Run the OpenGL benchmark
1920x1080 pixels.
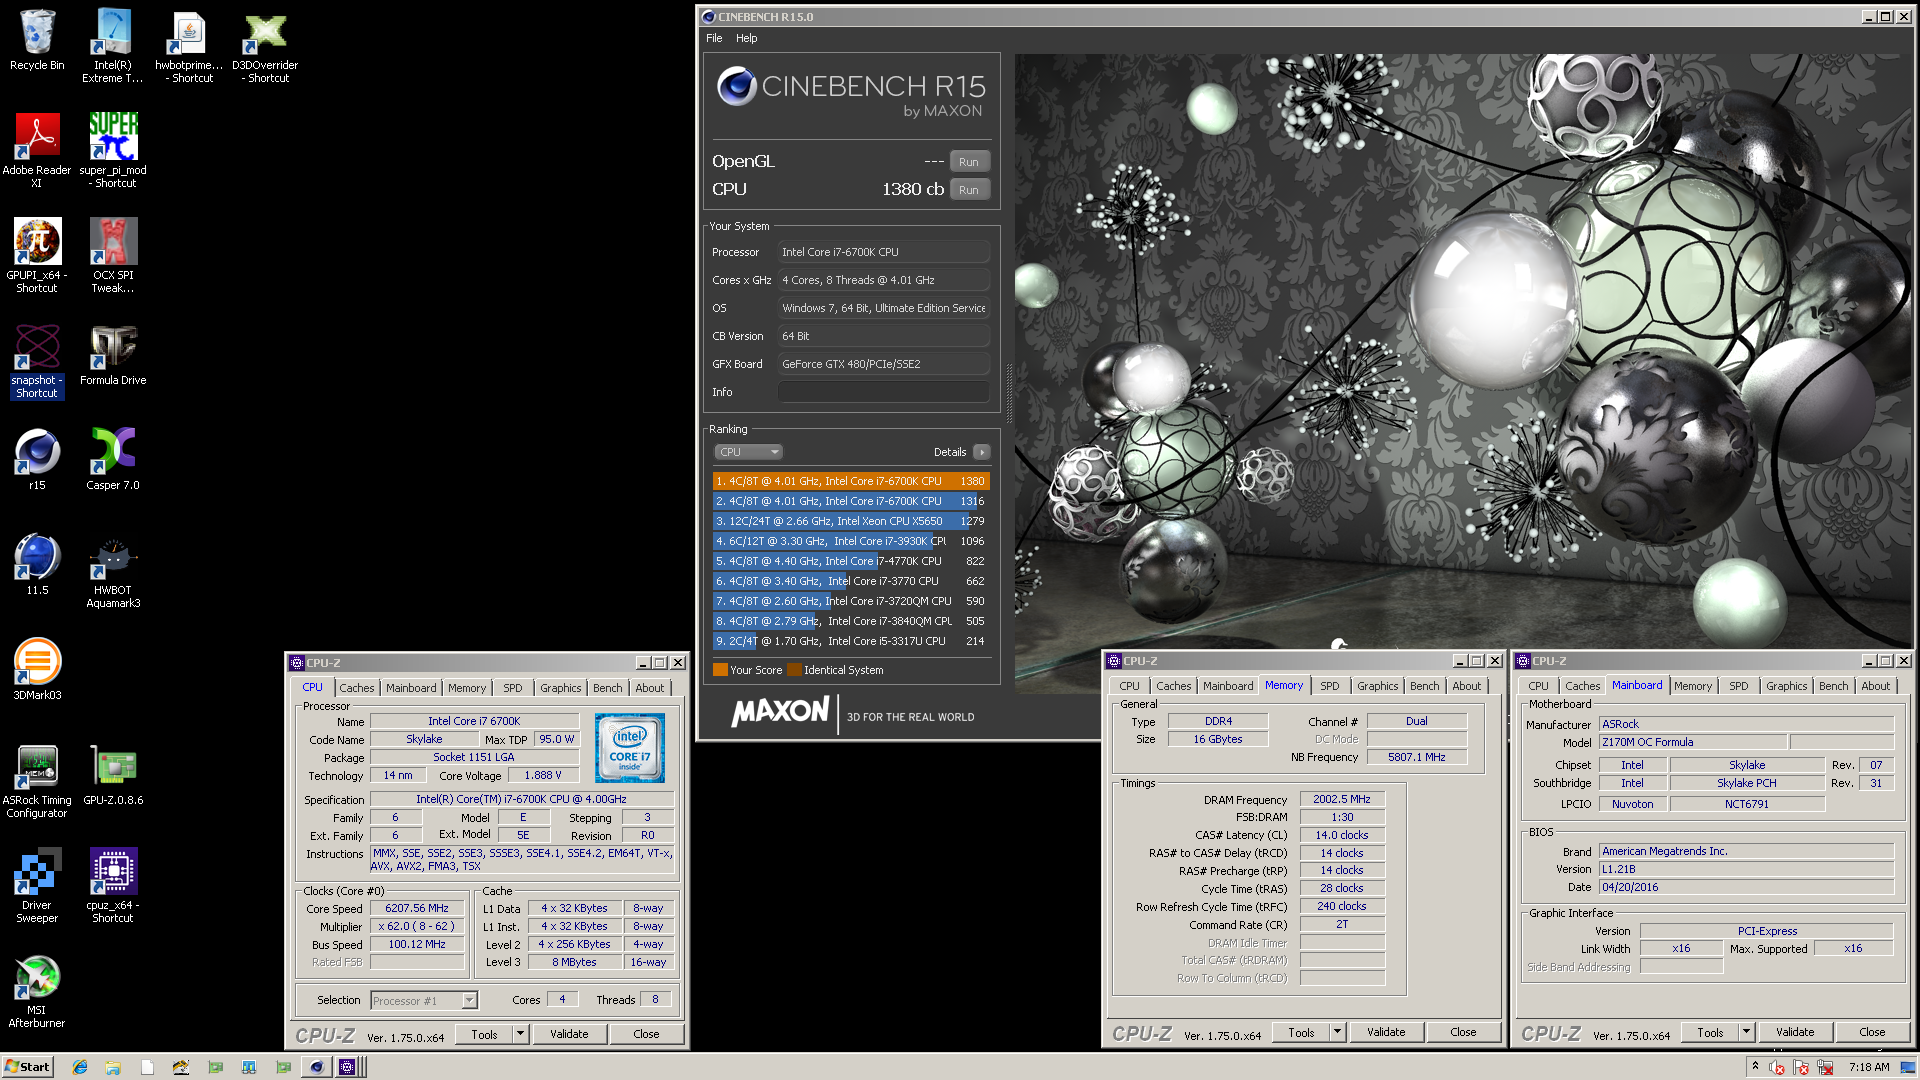tap(969, 162)
